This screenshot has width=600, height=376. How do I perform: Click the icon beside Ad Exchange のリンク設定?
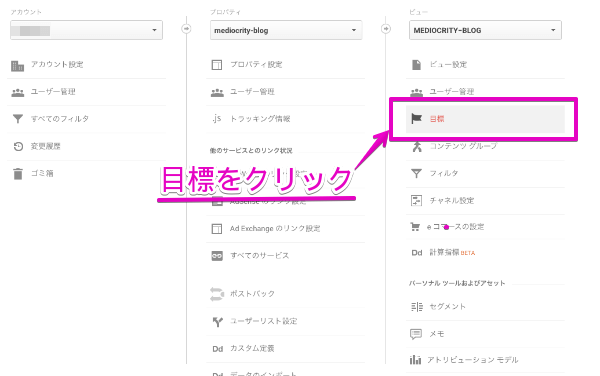[217, 229]
